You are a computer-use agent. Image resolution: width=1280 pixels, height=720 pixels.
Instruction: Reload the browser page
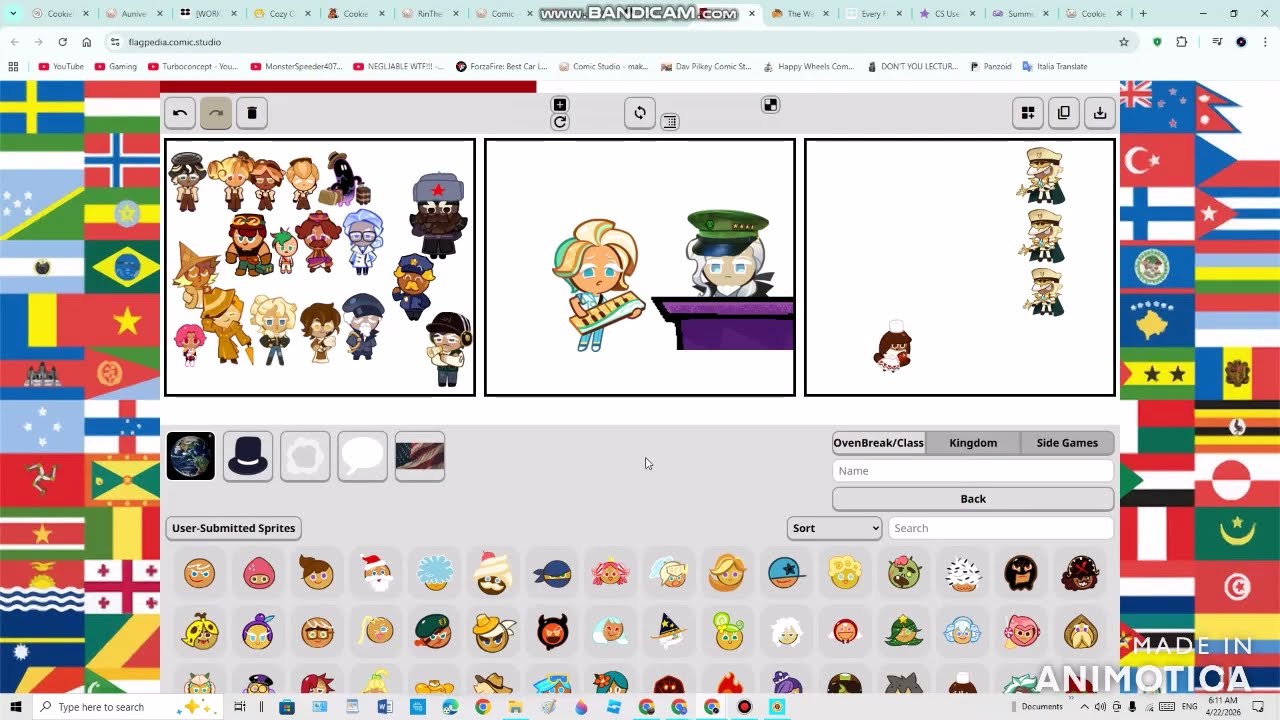coord(62,42)
